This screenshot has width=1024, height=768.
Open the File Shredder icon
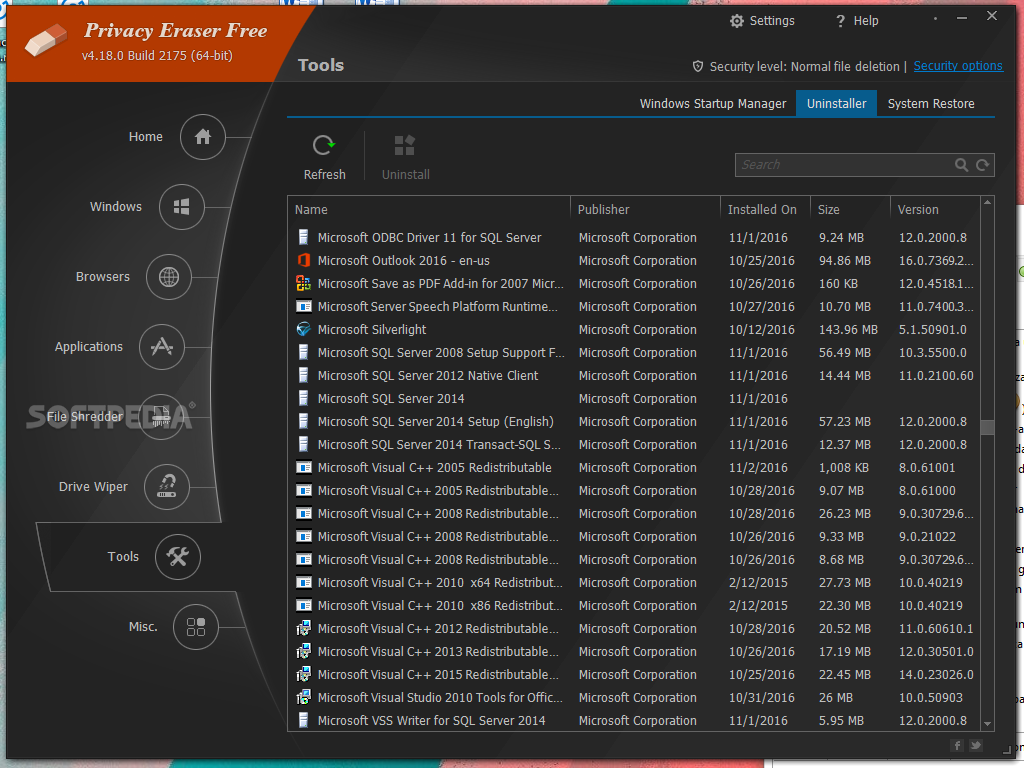pos(161,417)
